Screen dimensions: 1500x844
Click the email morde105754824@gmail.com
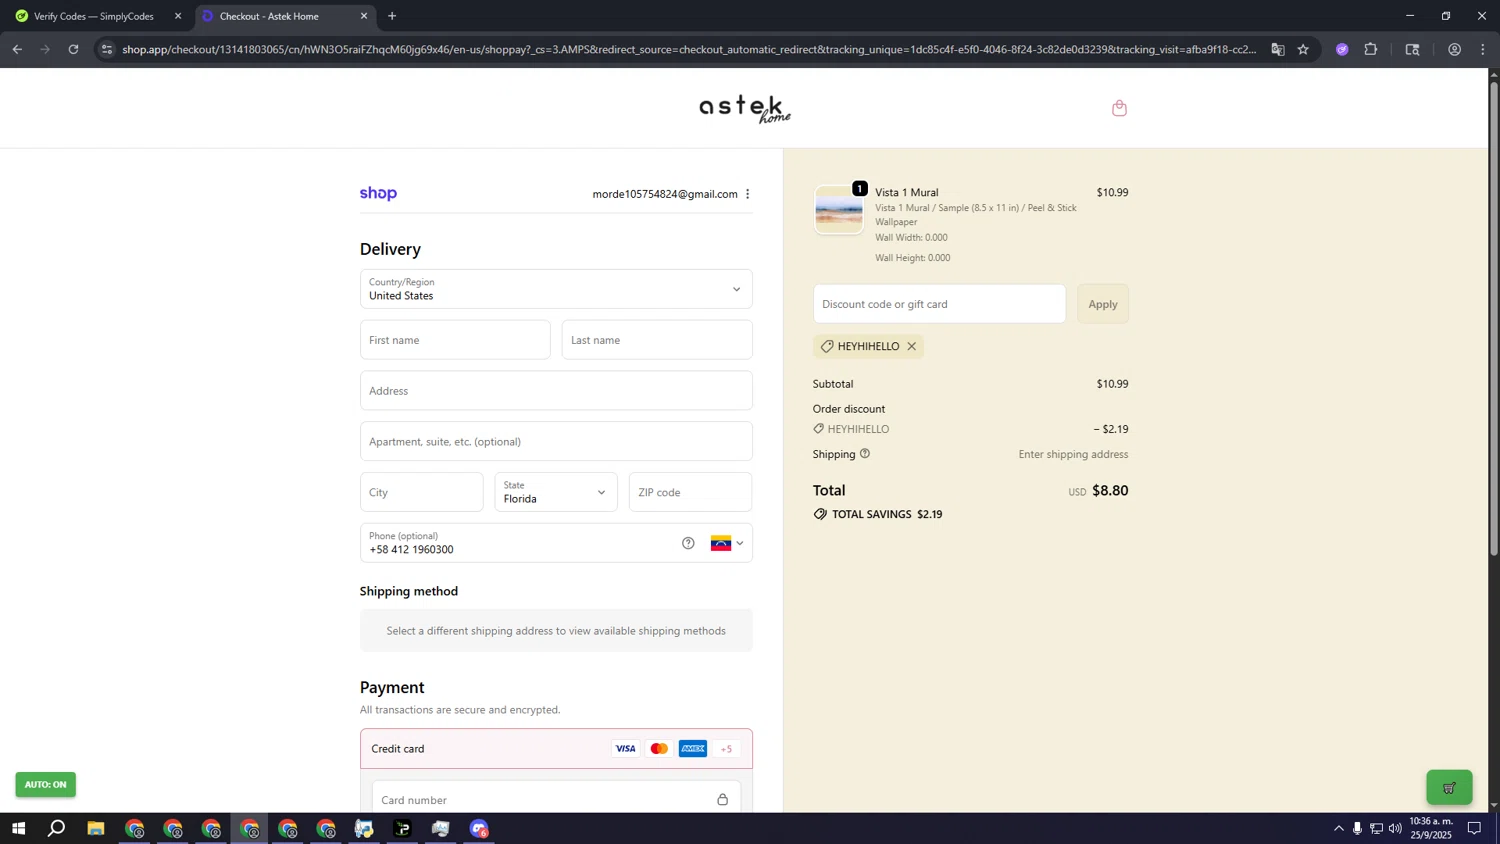pos(665,194)
